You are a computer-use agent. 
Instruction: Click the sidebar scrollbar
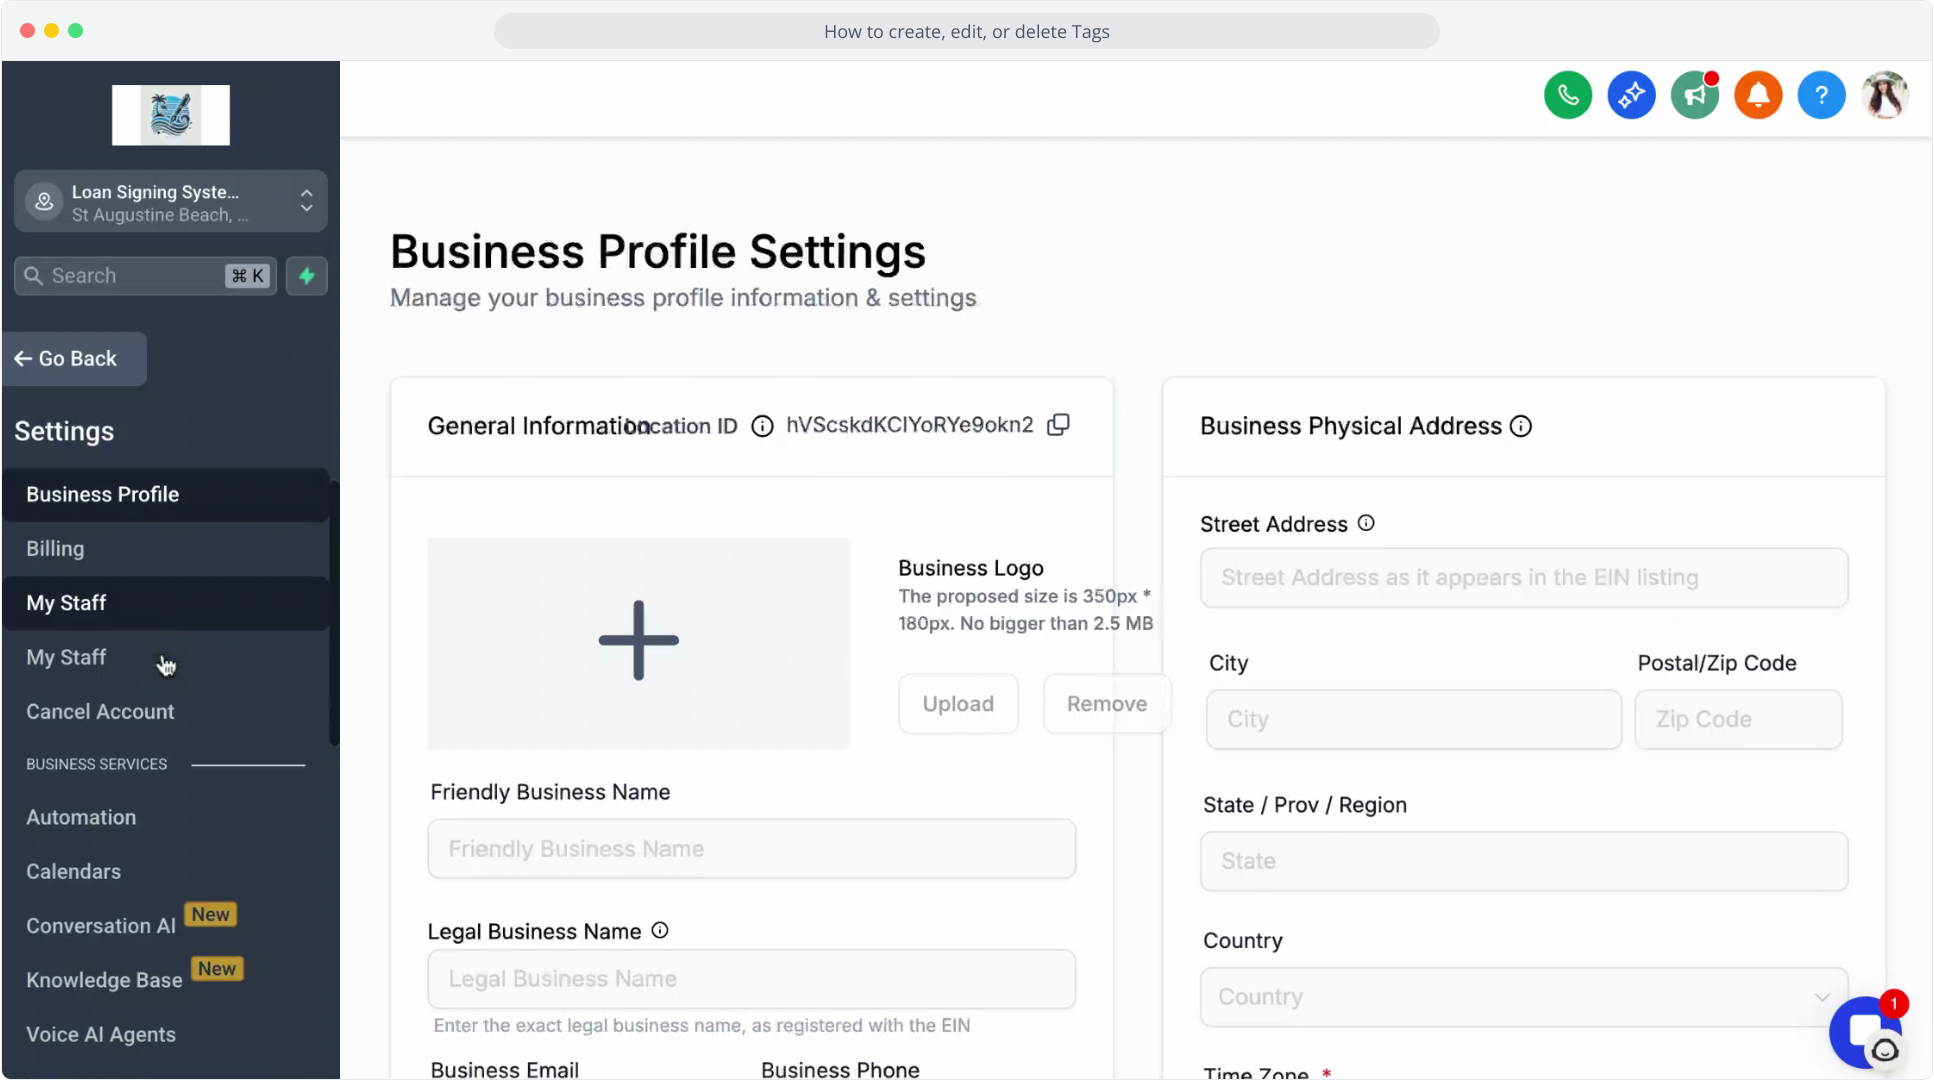[335, 613]
